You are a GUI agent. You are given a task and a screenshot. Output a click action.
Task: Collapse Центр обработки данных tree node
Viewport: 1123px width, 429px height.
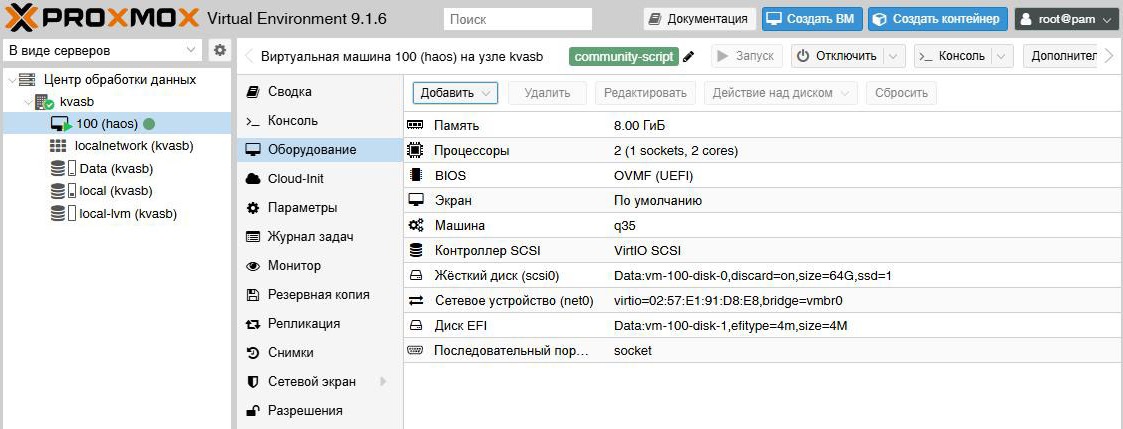pos(11,80)
